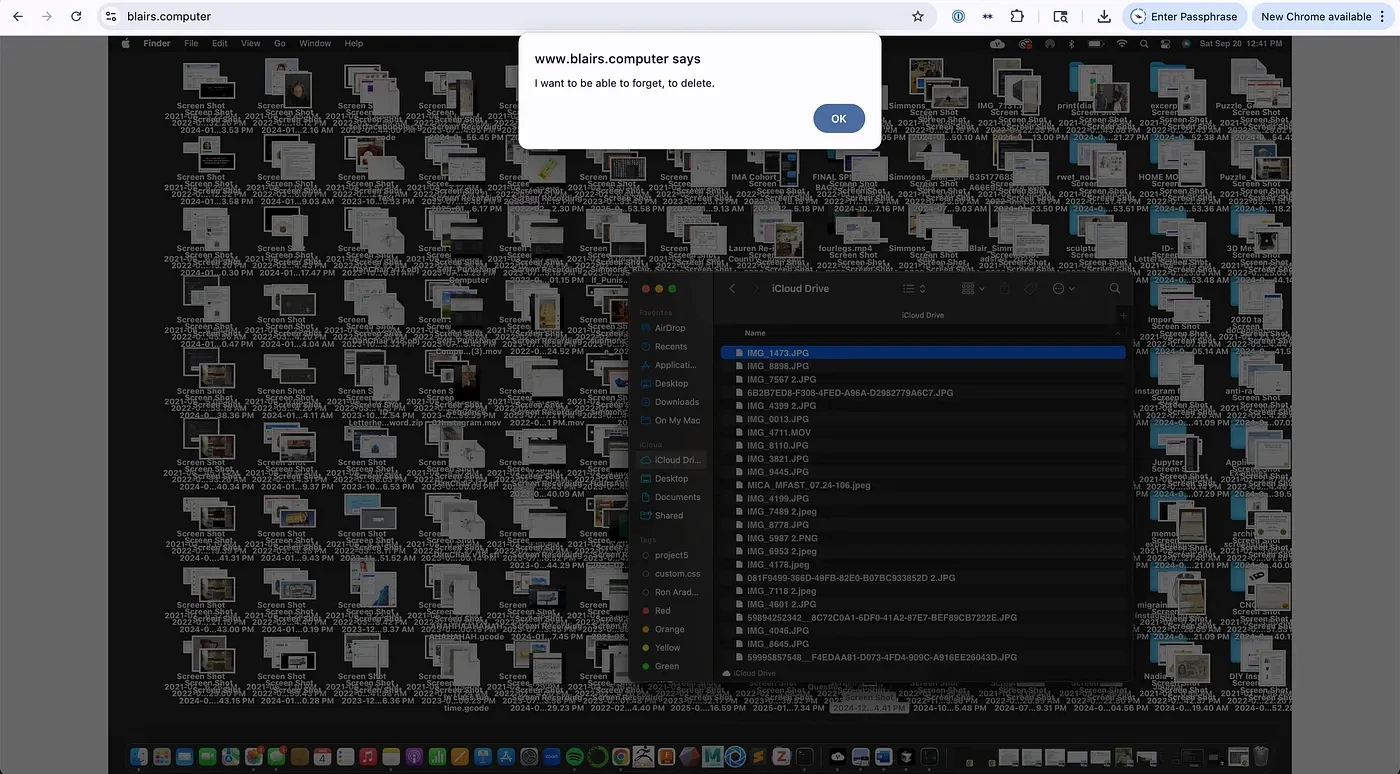1400x774 pixels.
Task: Click Finder's back chevron beside iCloud Drive
Action: (x=732, y=289)
